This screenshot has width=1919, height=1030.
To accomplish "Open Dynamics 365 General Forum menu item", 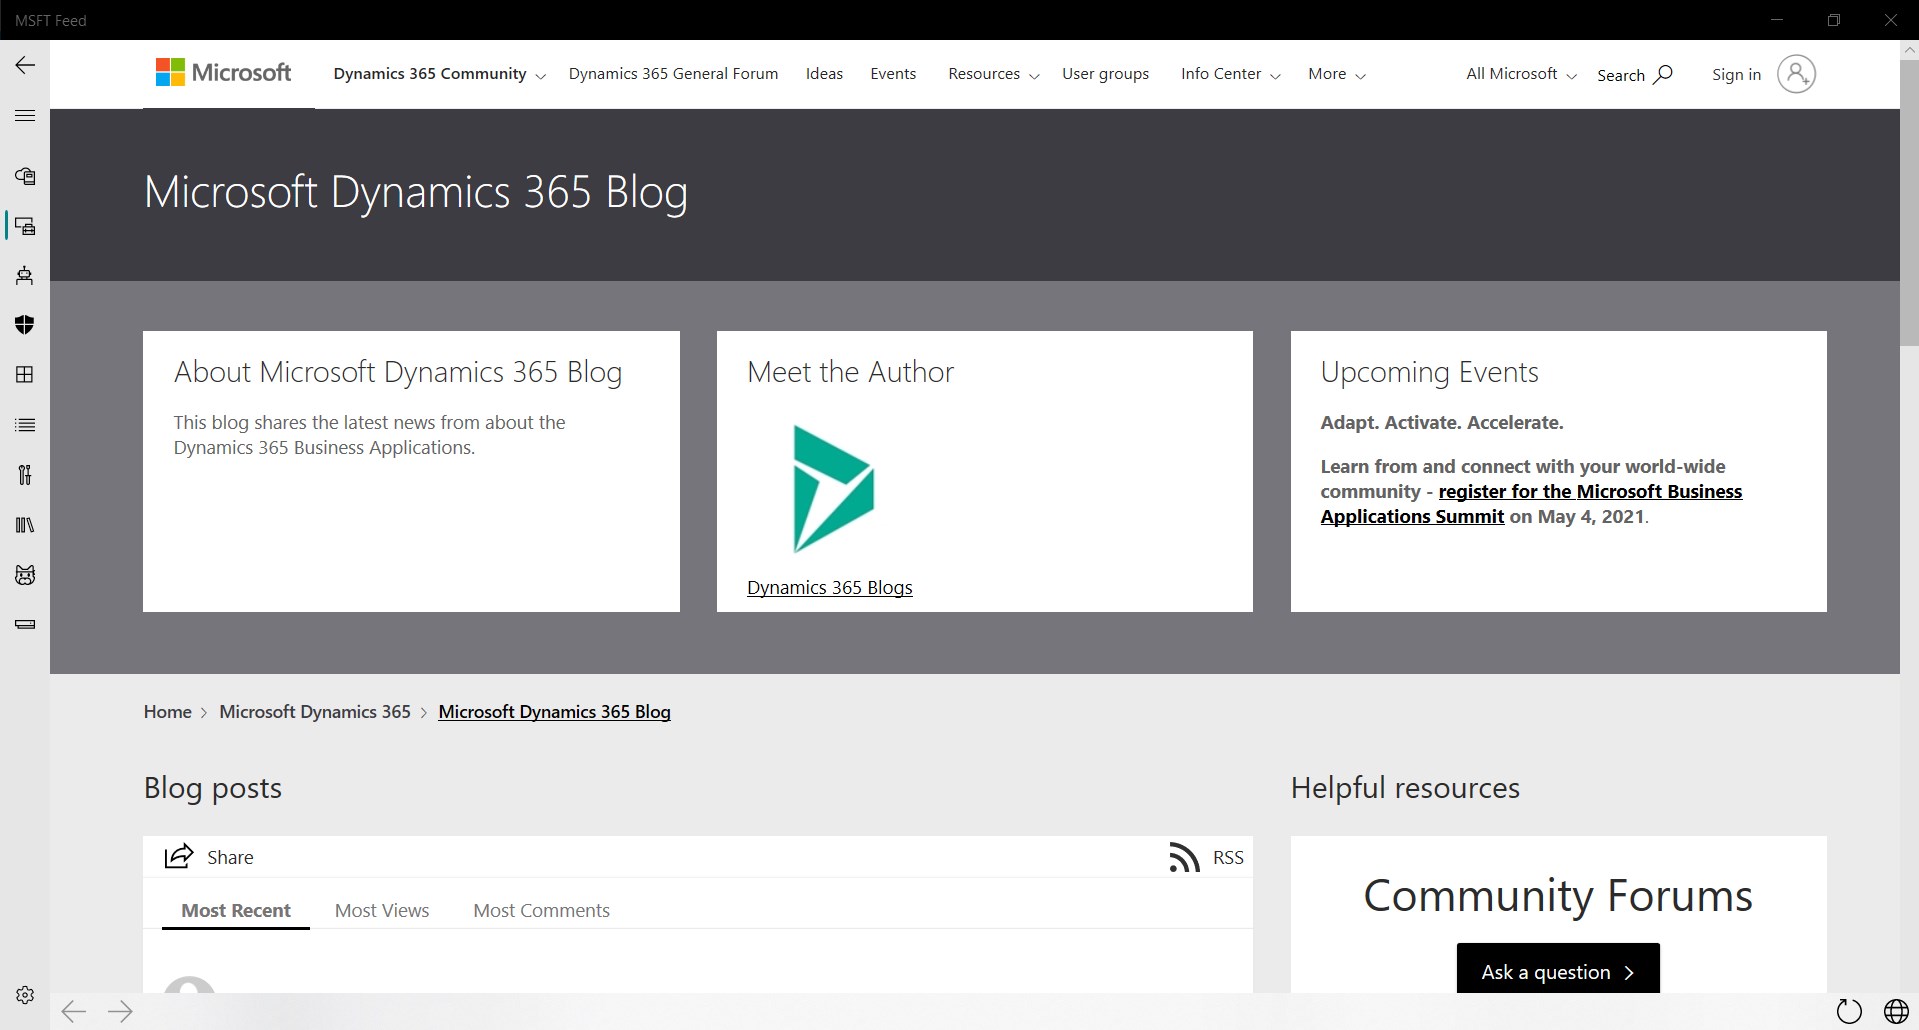I will click(673, 74).
